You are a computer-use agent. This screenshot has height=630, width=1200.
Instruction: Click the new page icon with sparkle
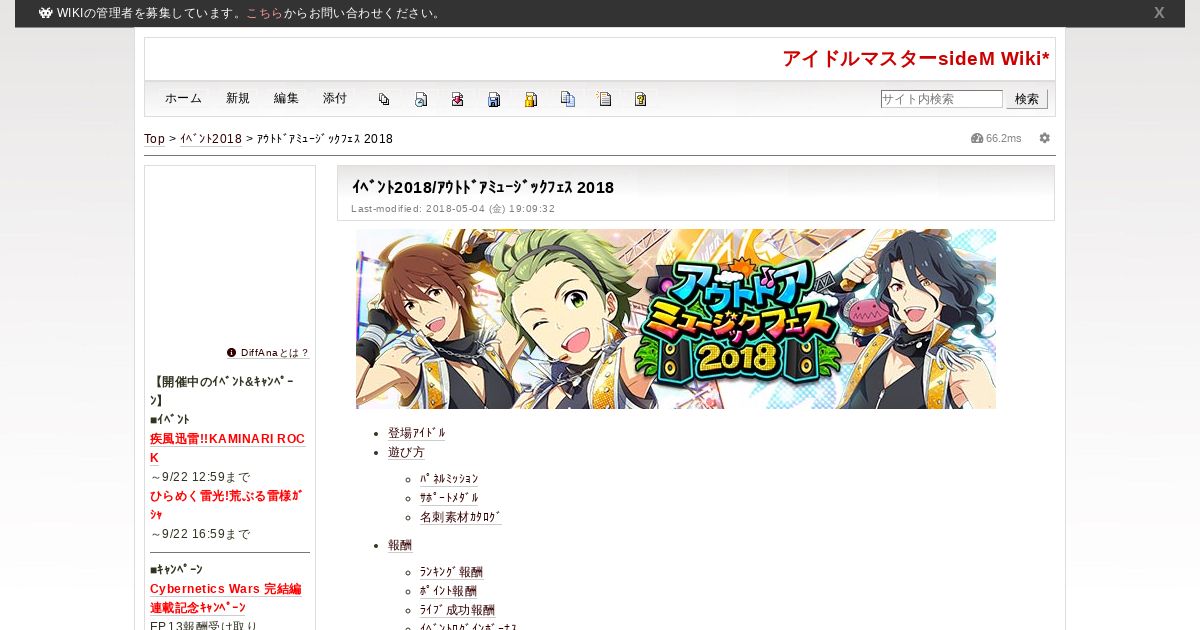point(604,99)
